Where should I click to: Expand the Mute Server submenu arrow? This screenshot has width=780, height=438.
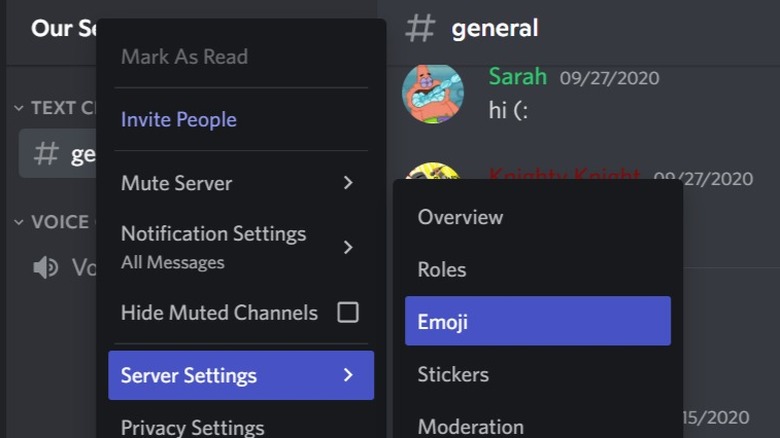347,183
